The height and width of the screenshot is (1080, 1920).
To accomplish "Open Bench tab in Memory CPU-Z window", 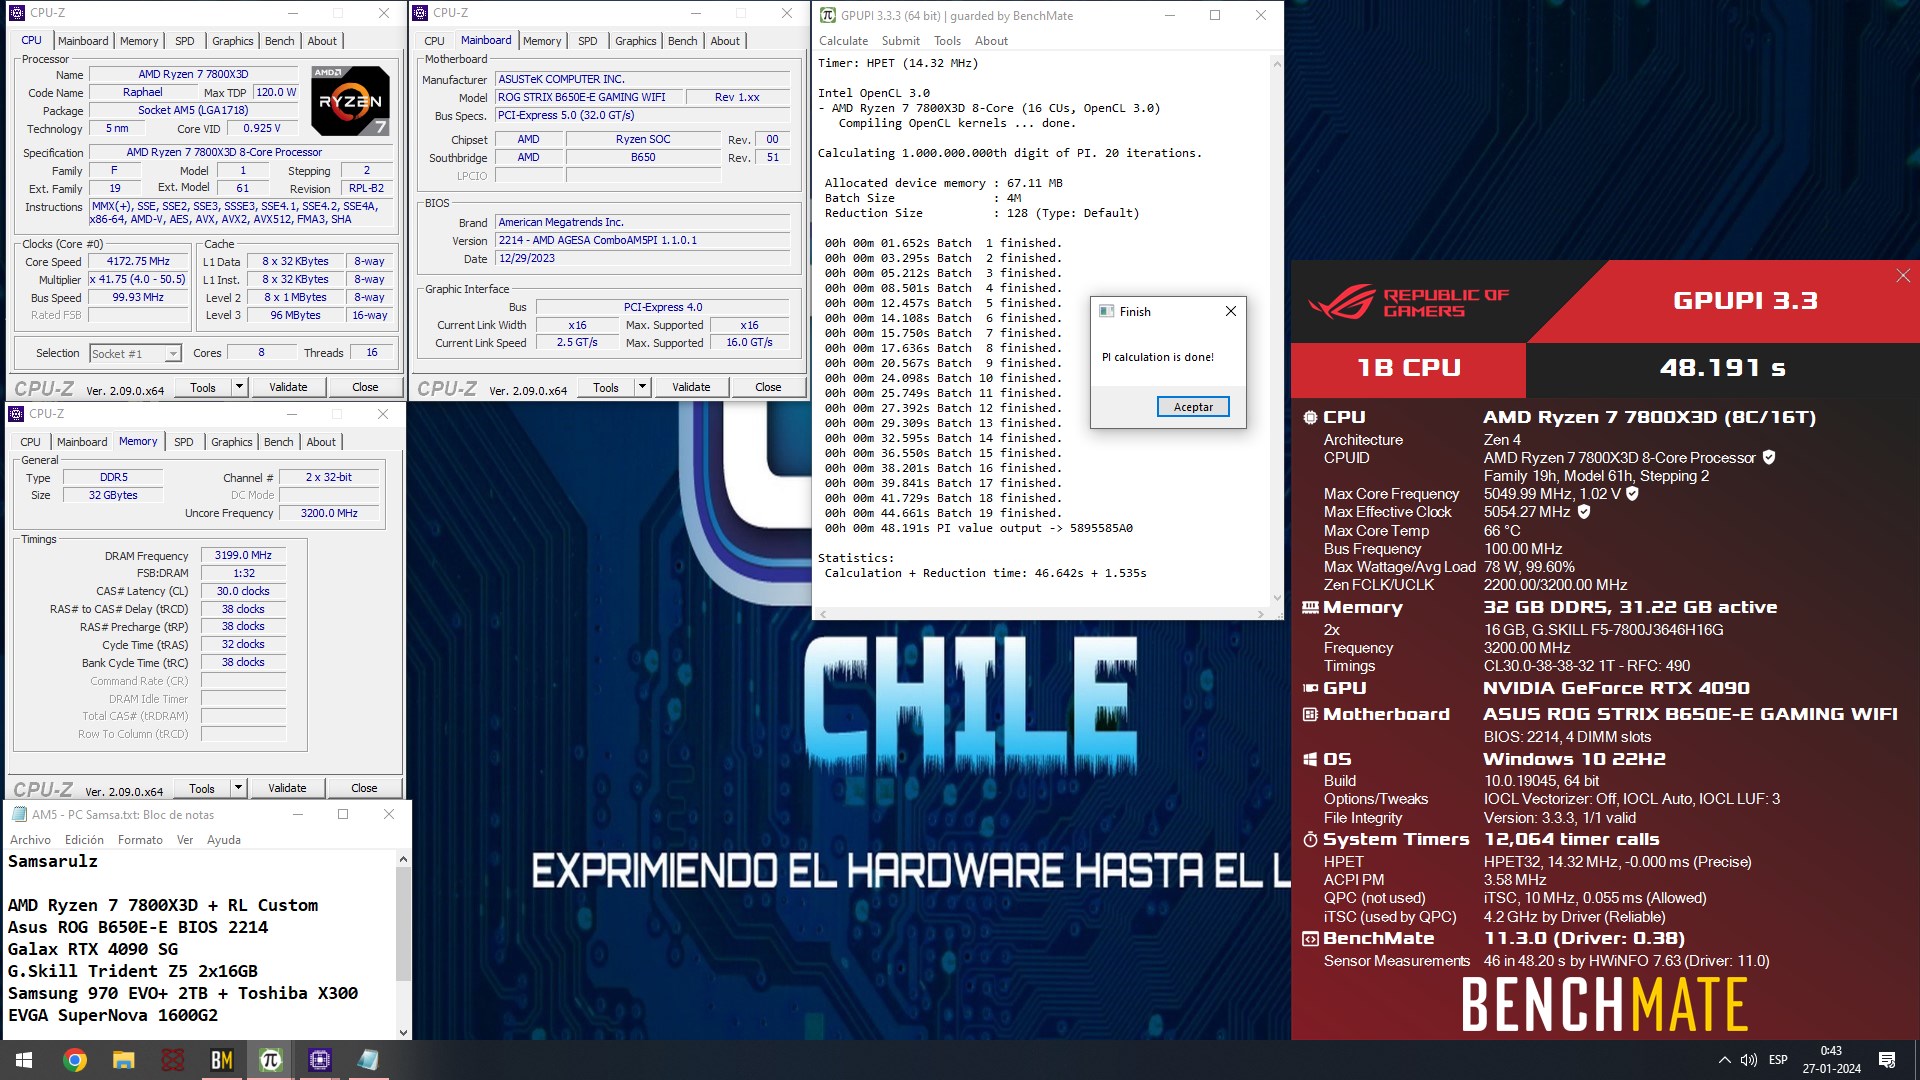I will point(278,442).
